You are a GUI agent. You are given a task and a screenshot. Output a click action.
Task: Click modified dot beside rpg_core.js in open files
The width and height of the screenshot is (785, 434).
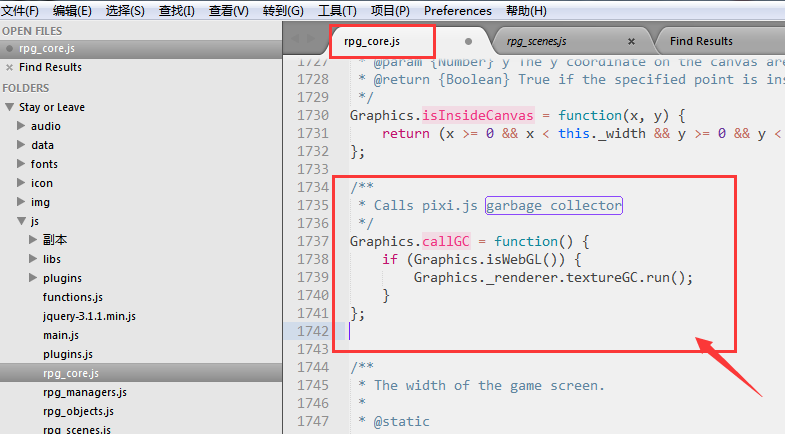click(x=9, y=49)
